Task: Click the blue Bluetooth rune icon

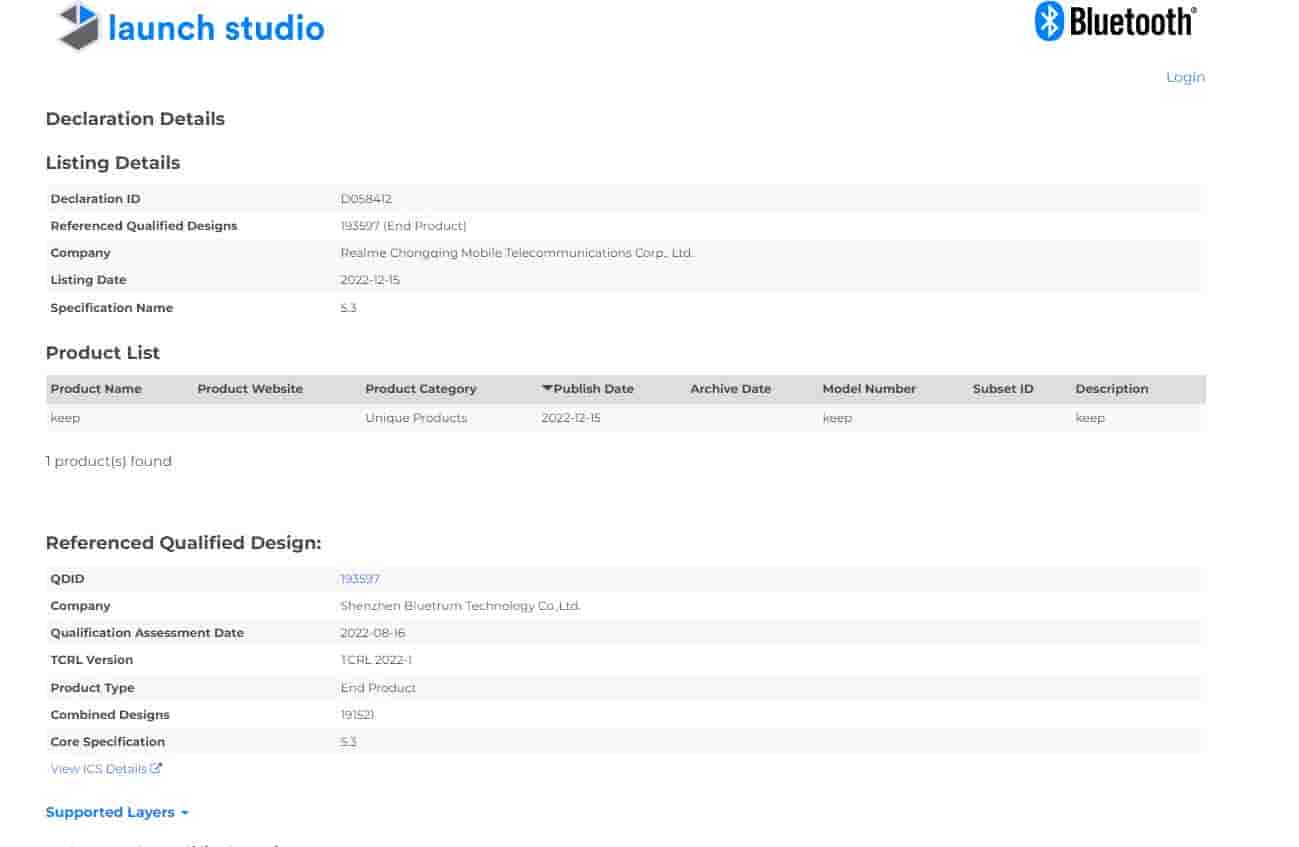Action: [x=1048, y=21]
